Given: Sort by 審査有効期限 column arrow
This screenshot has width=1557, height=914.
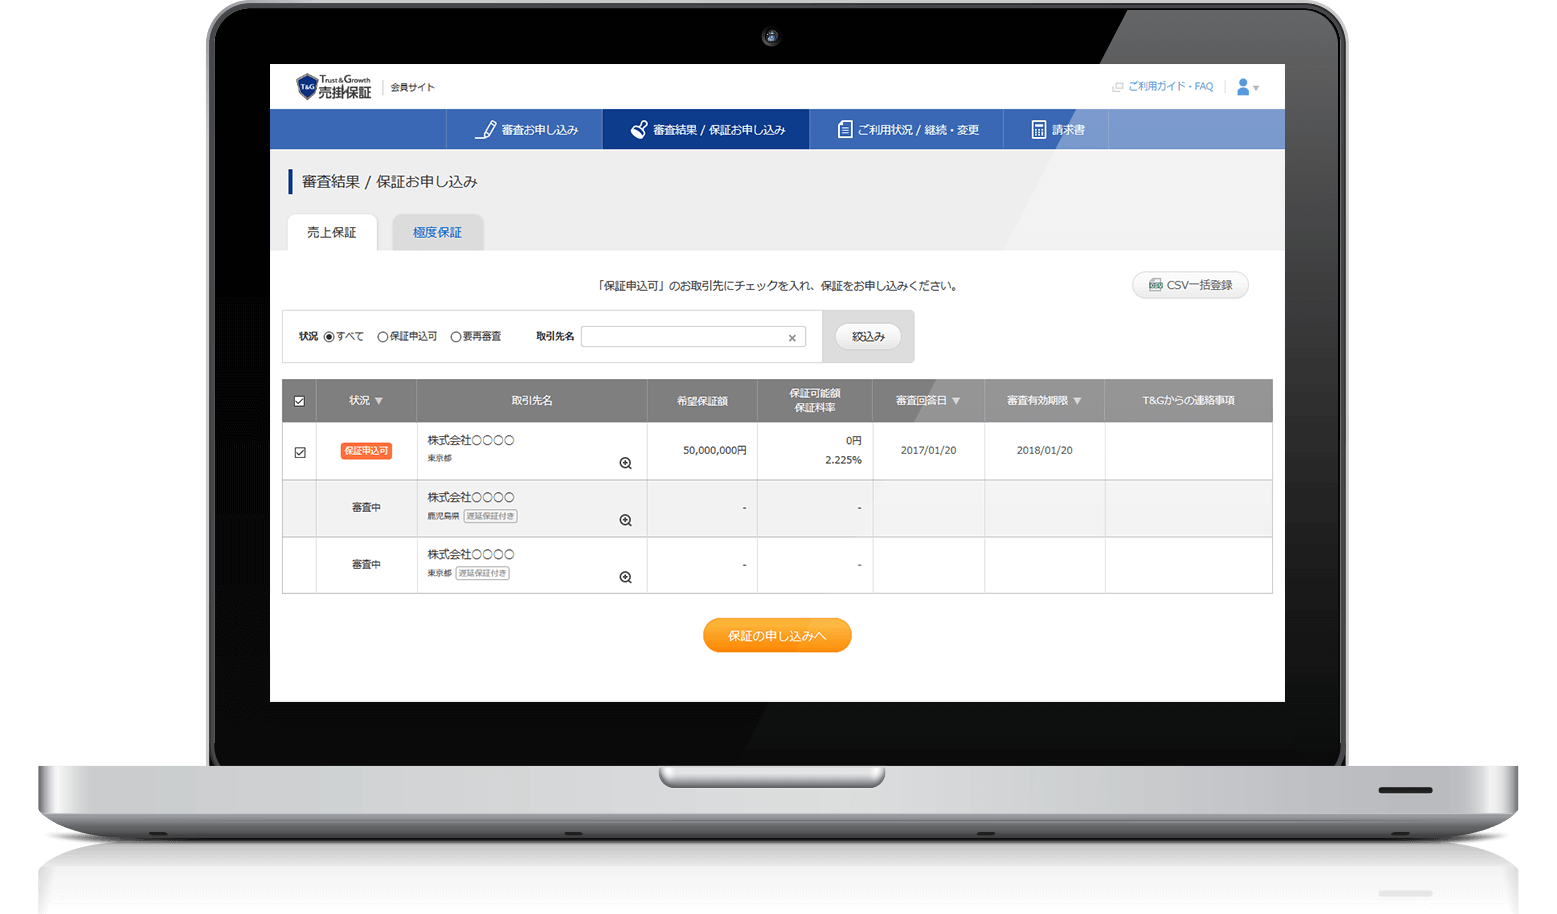Looking at the screenshot, I should [x=1077, y=401].
